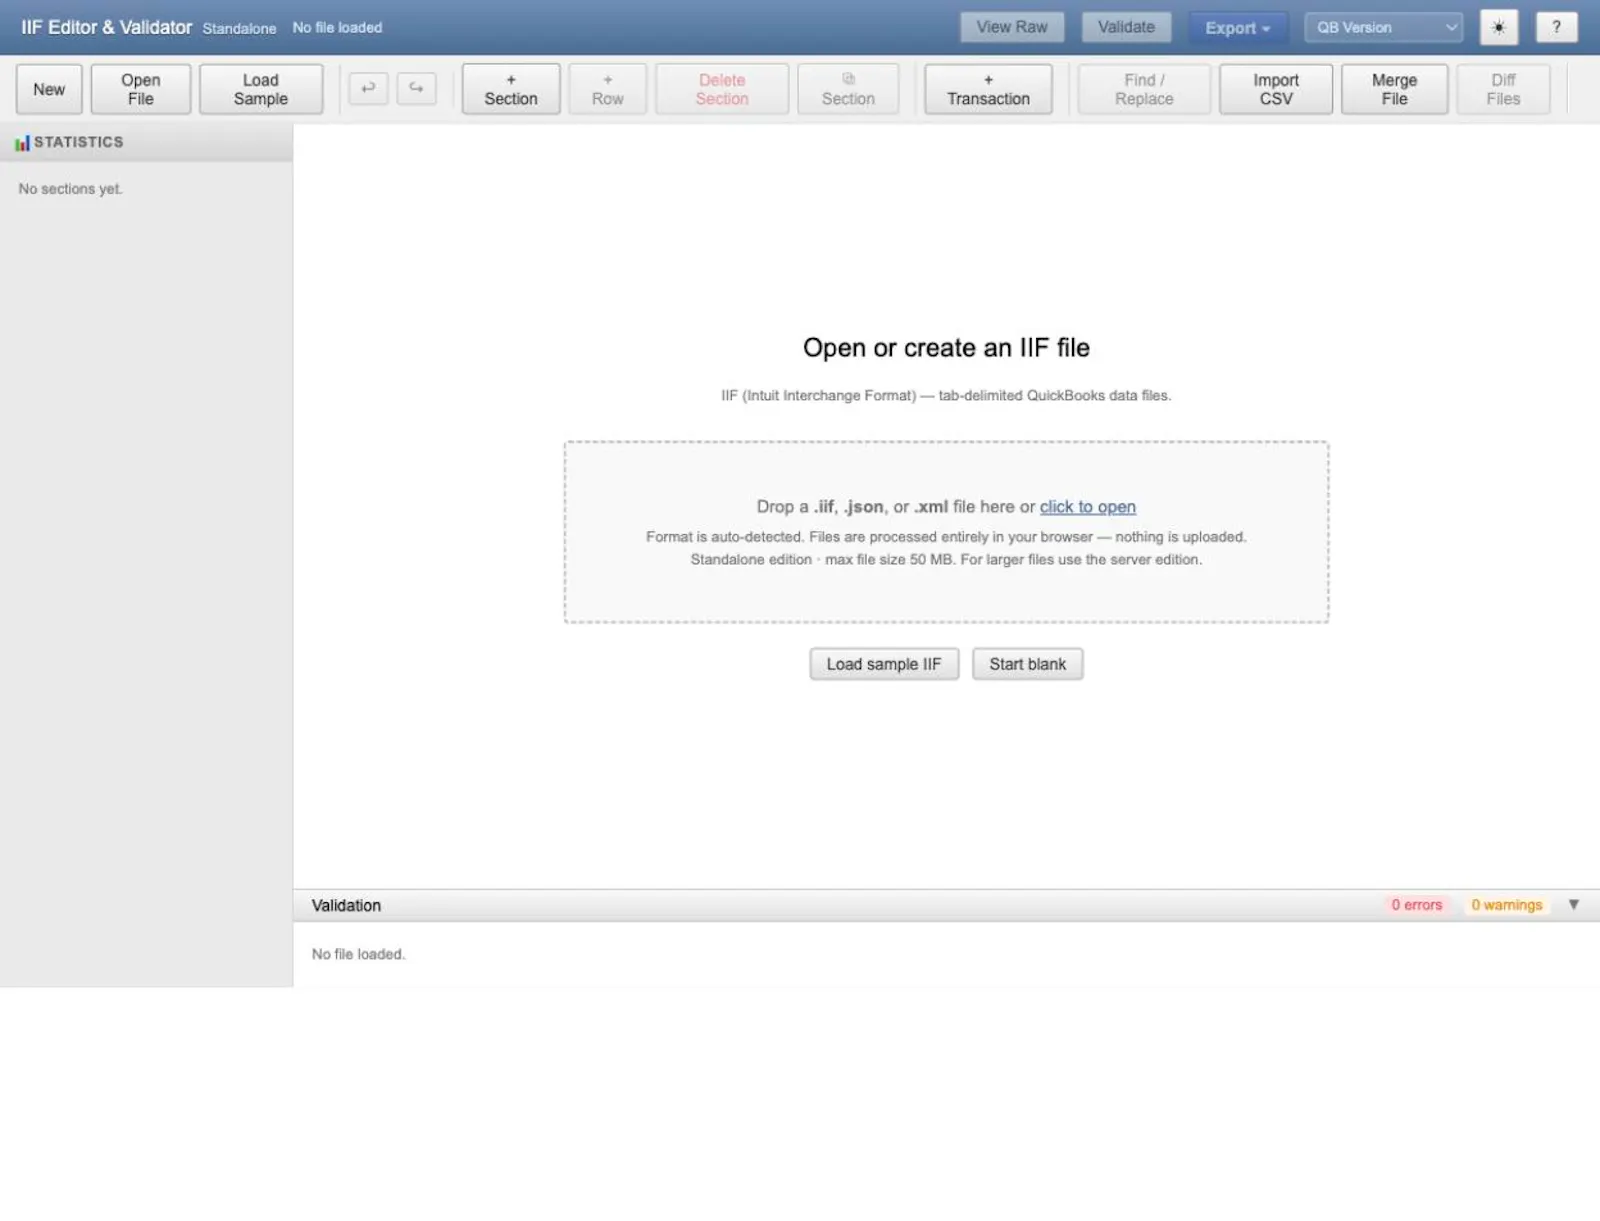
Task: Click the Statistics bar chart icon
Action: (22, 143)
